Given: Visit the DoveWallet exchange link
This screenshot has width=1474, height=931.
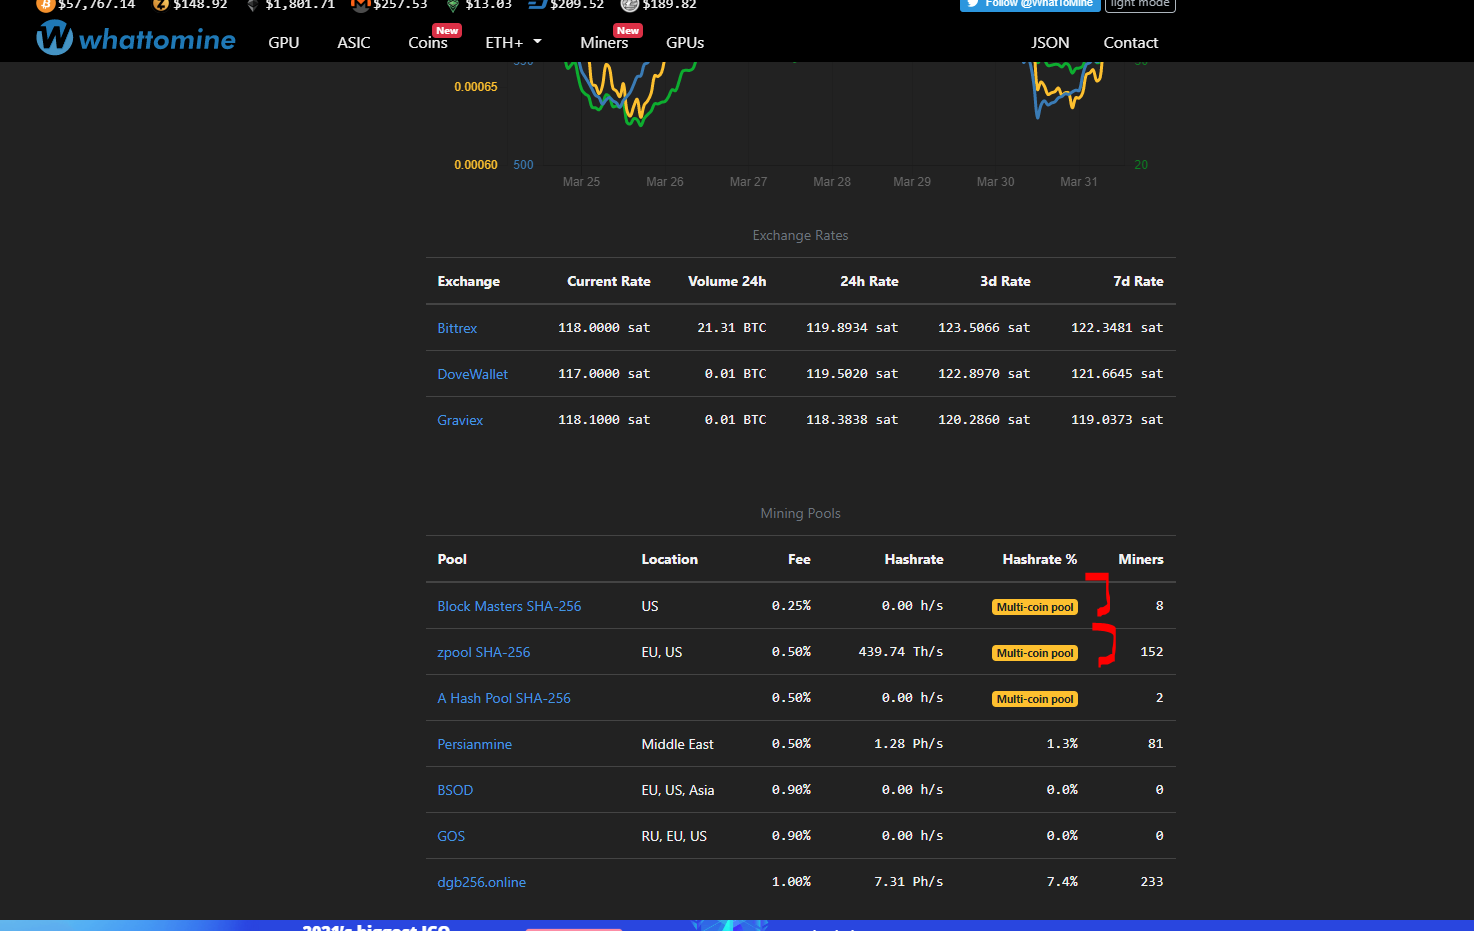Looking at the screenshot, I should 472,374.
